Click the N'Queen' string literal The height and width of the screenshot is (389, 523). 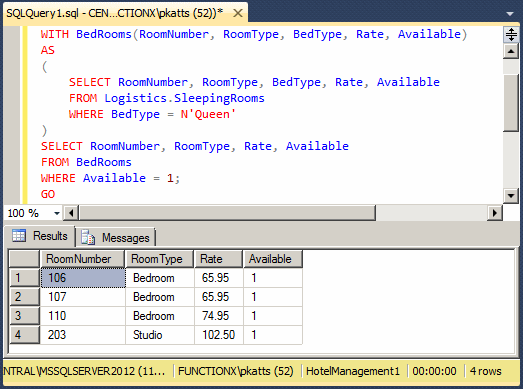point(208,114)
